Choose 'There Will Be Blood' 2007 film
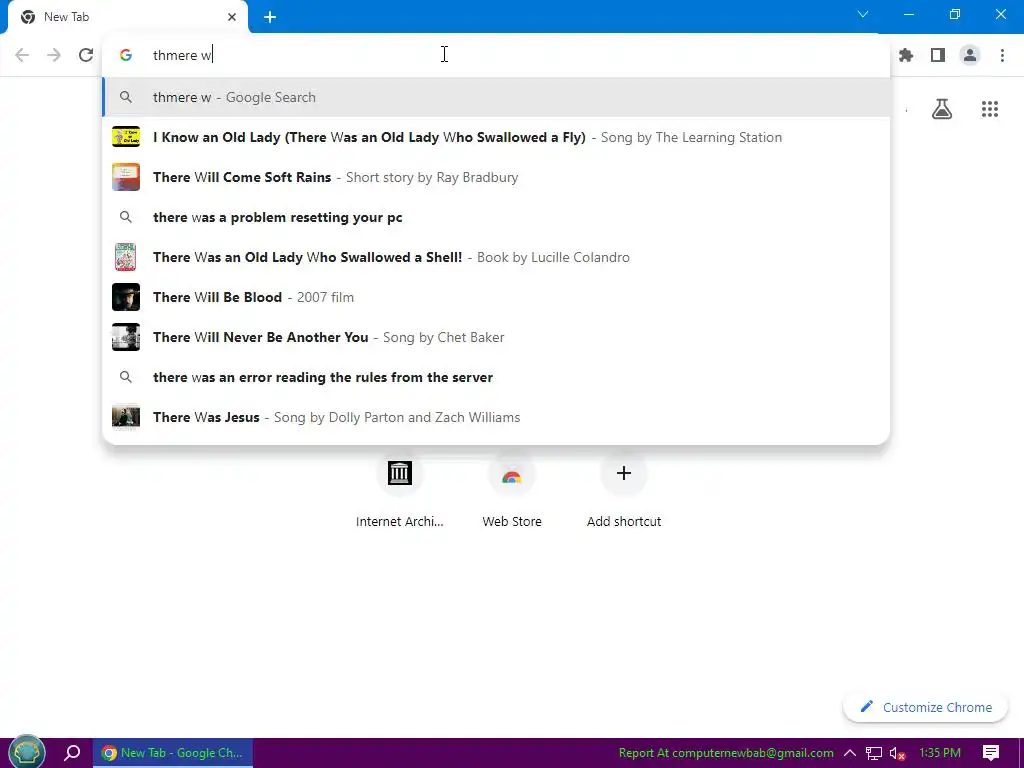 coord(496,297)
